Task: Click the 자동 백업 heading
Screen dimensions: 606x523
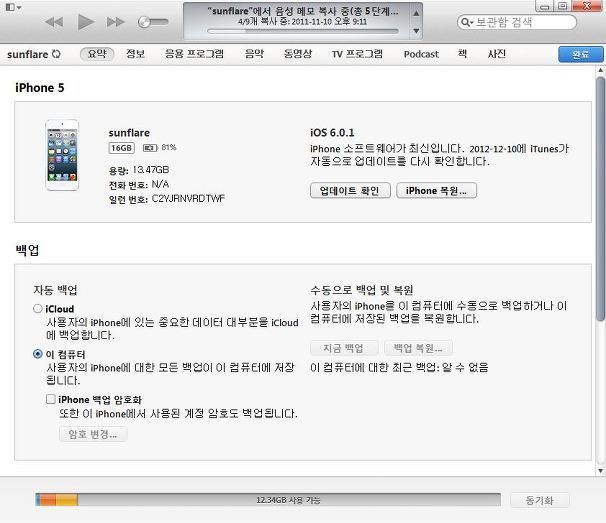Action: click(x=55, y=290)
